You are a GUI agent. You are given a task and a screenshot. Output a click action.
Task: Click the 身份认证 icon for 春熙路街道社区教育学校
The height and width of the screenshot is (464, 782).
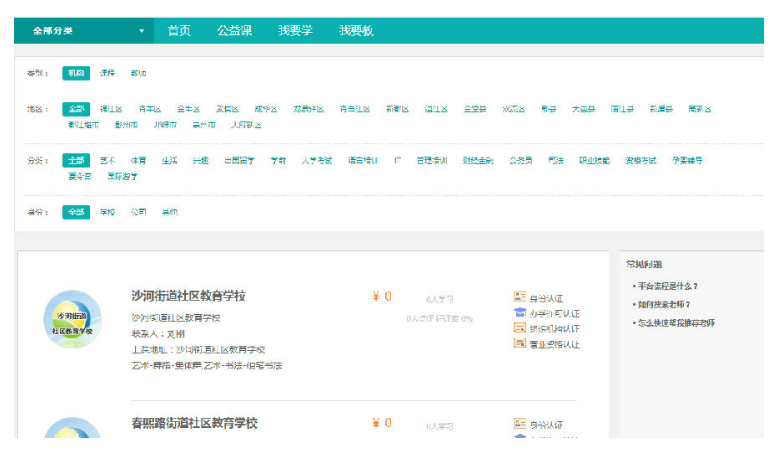(519, 424)
